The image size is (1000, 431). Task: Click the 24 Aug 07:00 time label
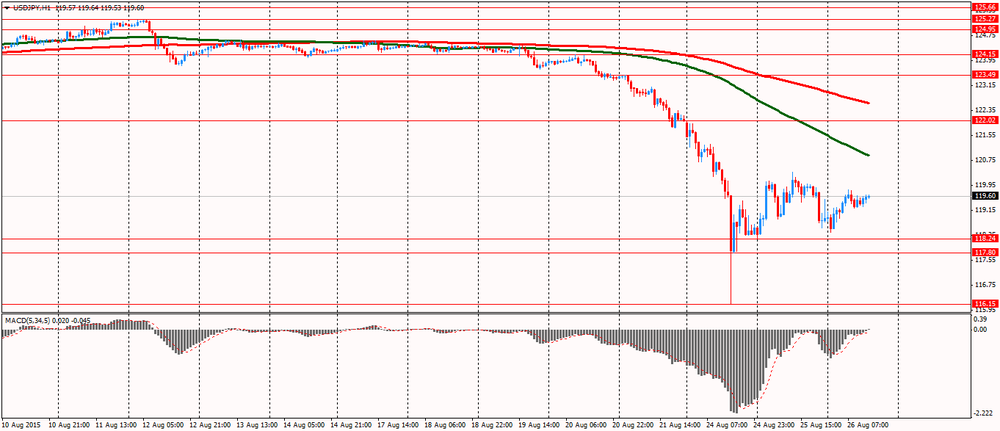coord(727,424)
